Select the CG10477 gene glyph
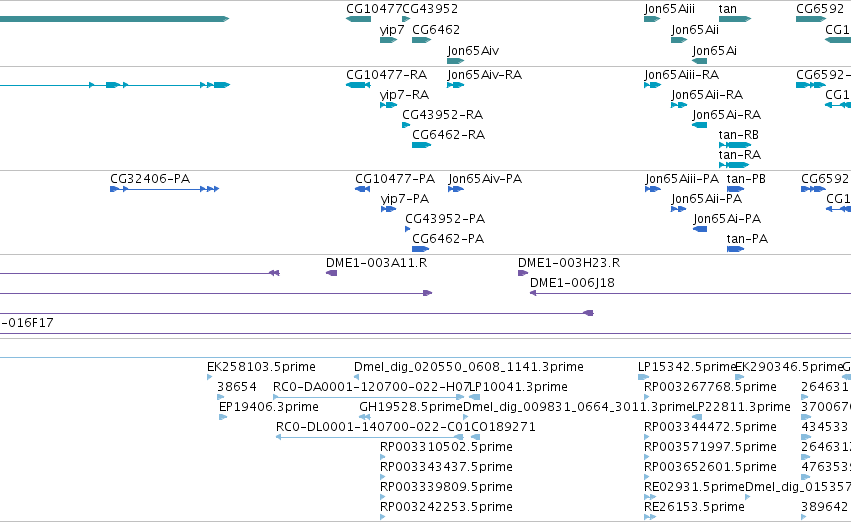Image resolution: width=851 pixels, height=522 pixels. pos(358,19)
